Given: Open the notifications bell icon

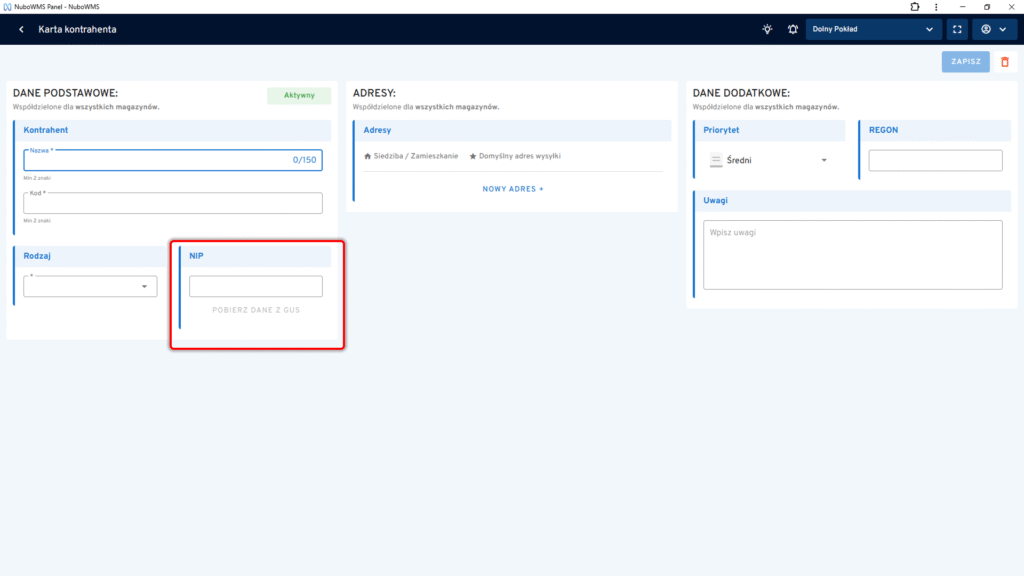Looking at the screenshot, I should click(793, 29).
